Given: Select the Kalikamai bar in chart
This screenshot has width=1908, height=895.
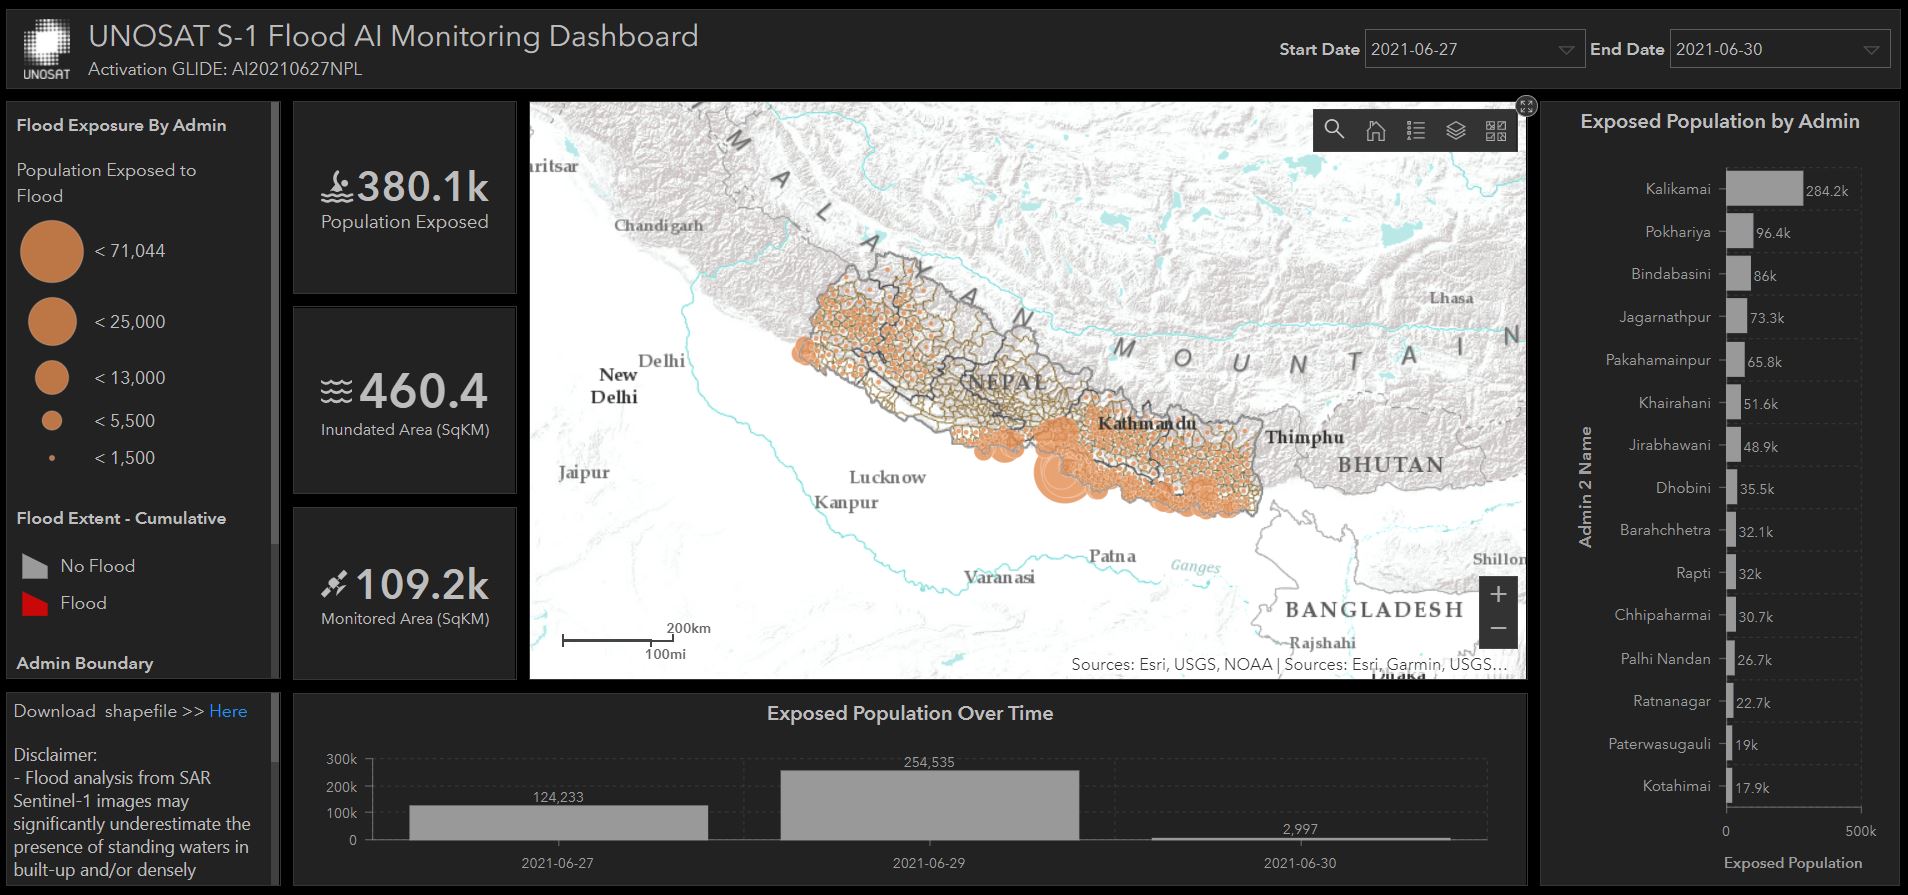Looking at the screenshot, I should point(1764,189).
